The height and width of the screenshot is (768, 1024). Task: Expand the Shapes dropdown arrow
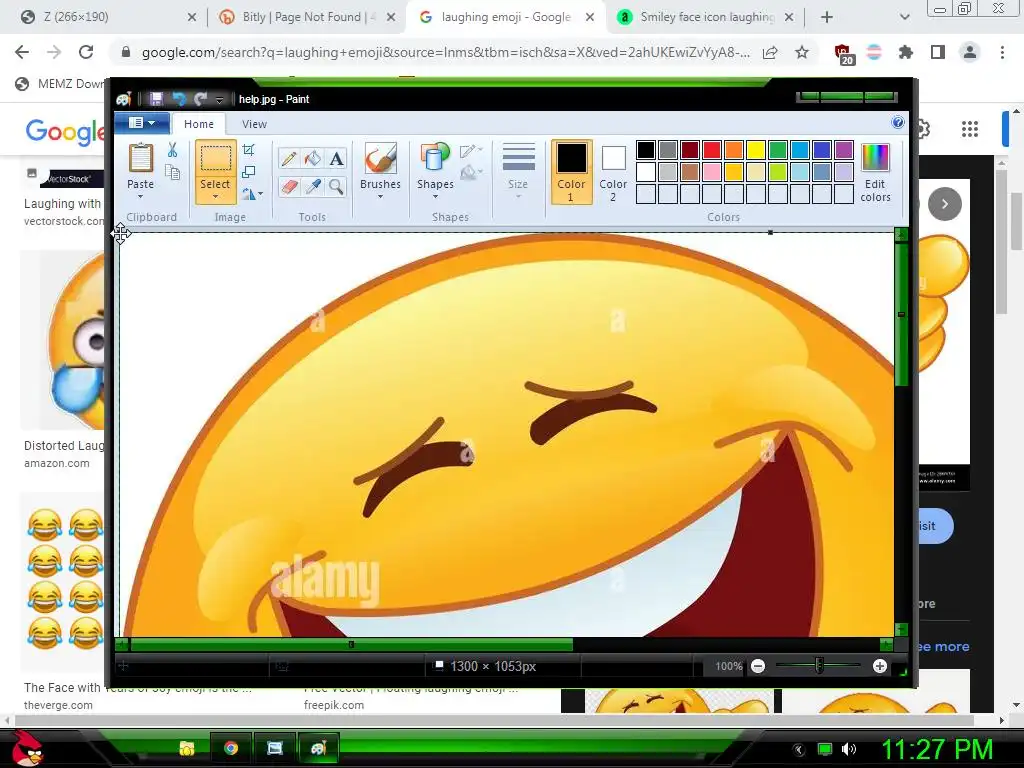pos(435,197)
